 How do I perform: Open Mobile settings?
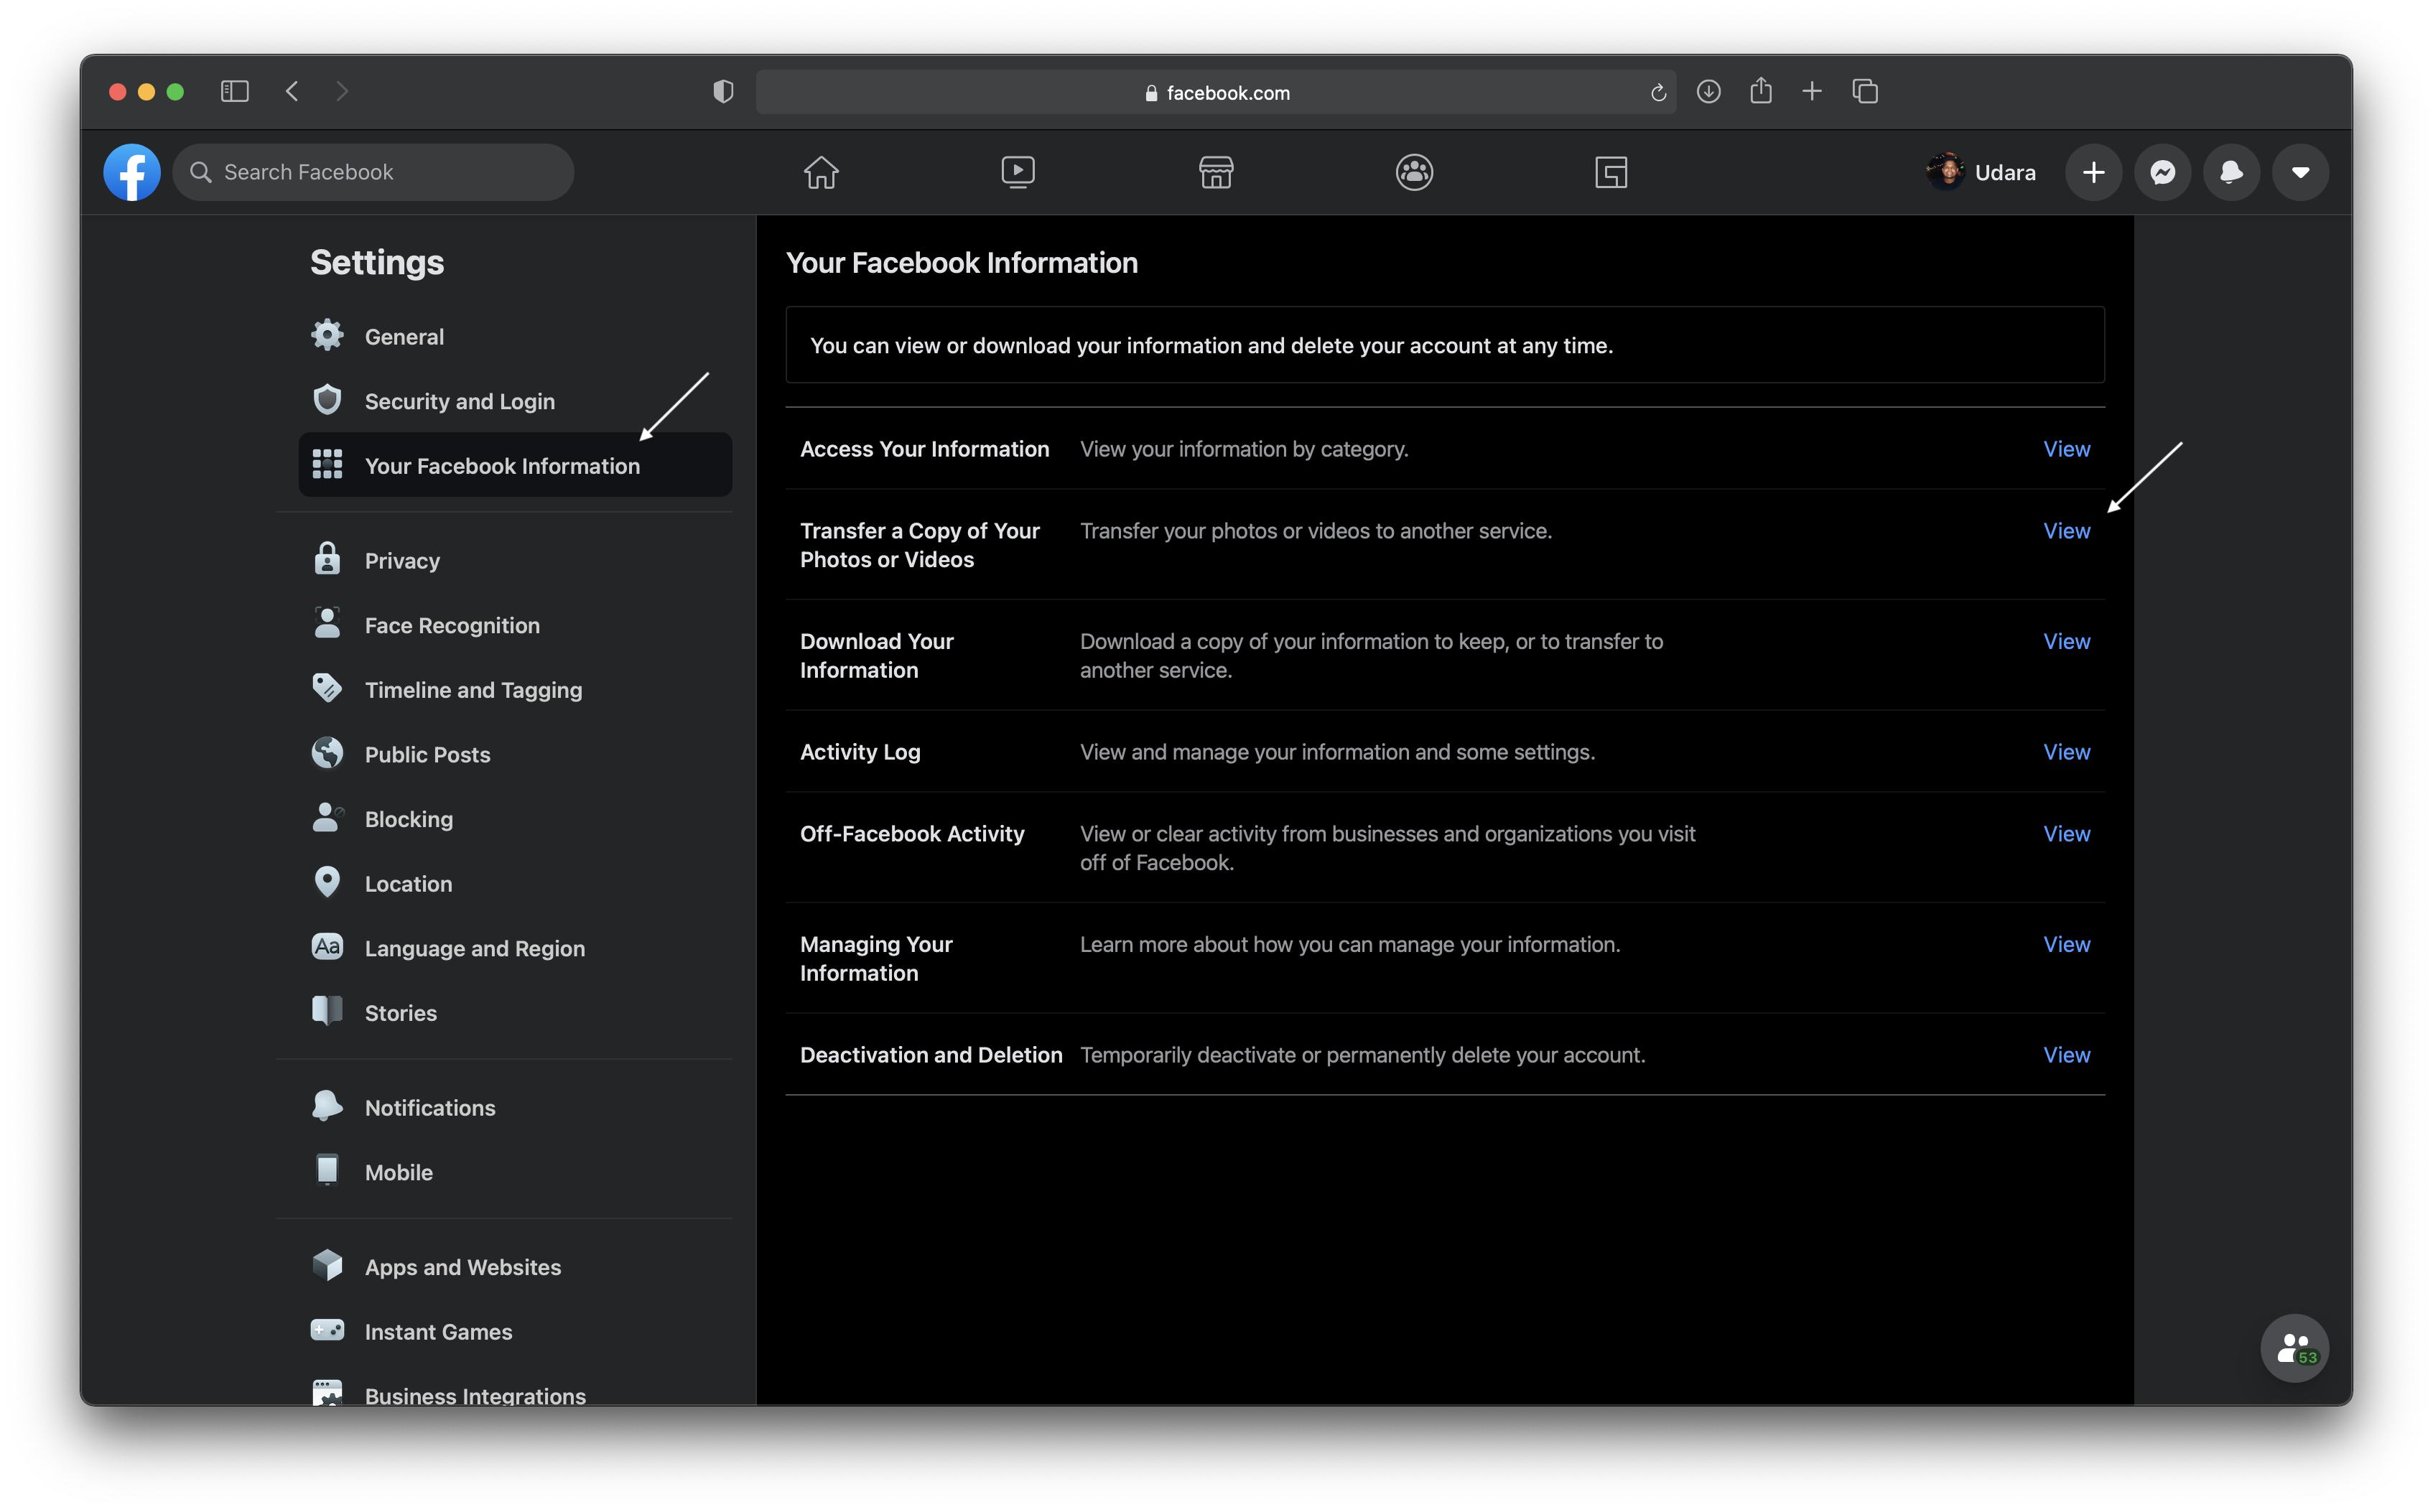[x=515, y=1172]
